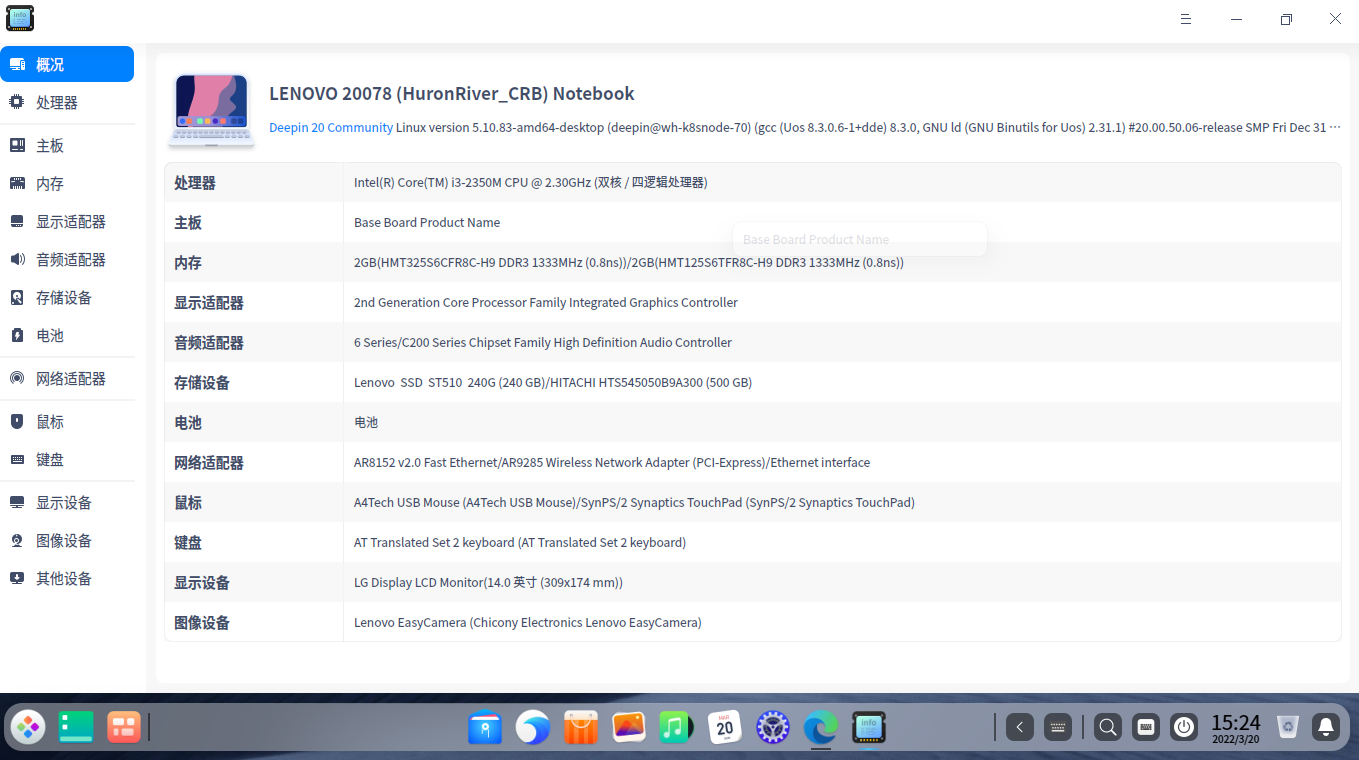Select the Intel(R) Core(TM) i3-2350M CPU text

click(530, 183)
